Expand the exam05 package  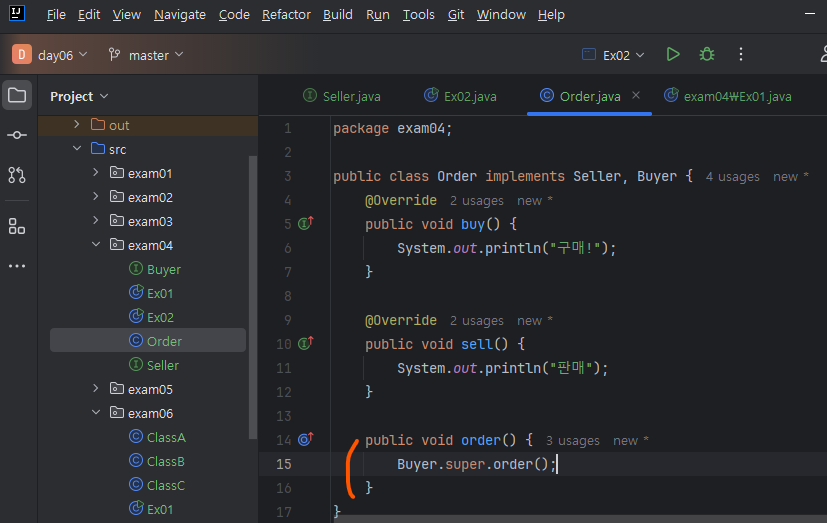coord(95,389)
